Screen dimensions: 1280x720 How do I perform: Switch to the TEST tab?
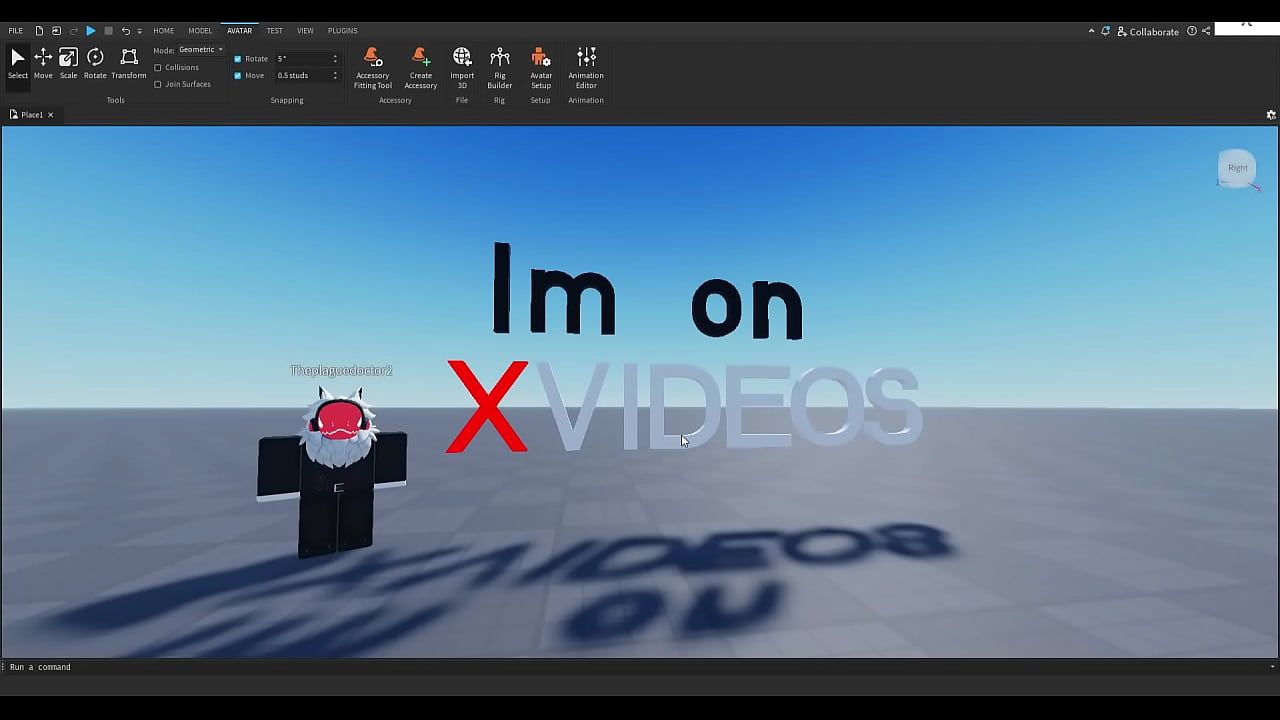click(x=274, y=31)
